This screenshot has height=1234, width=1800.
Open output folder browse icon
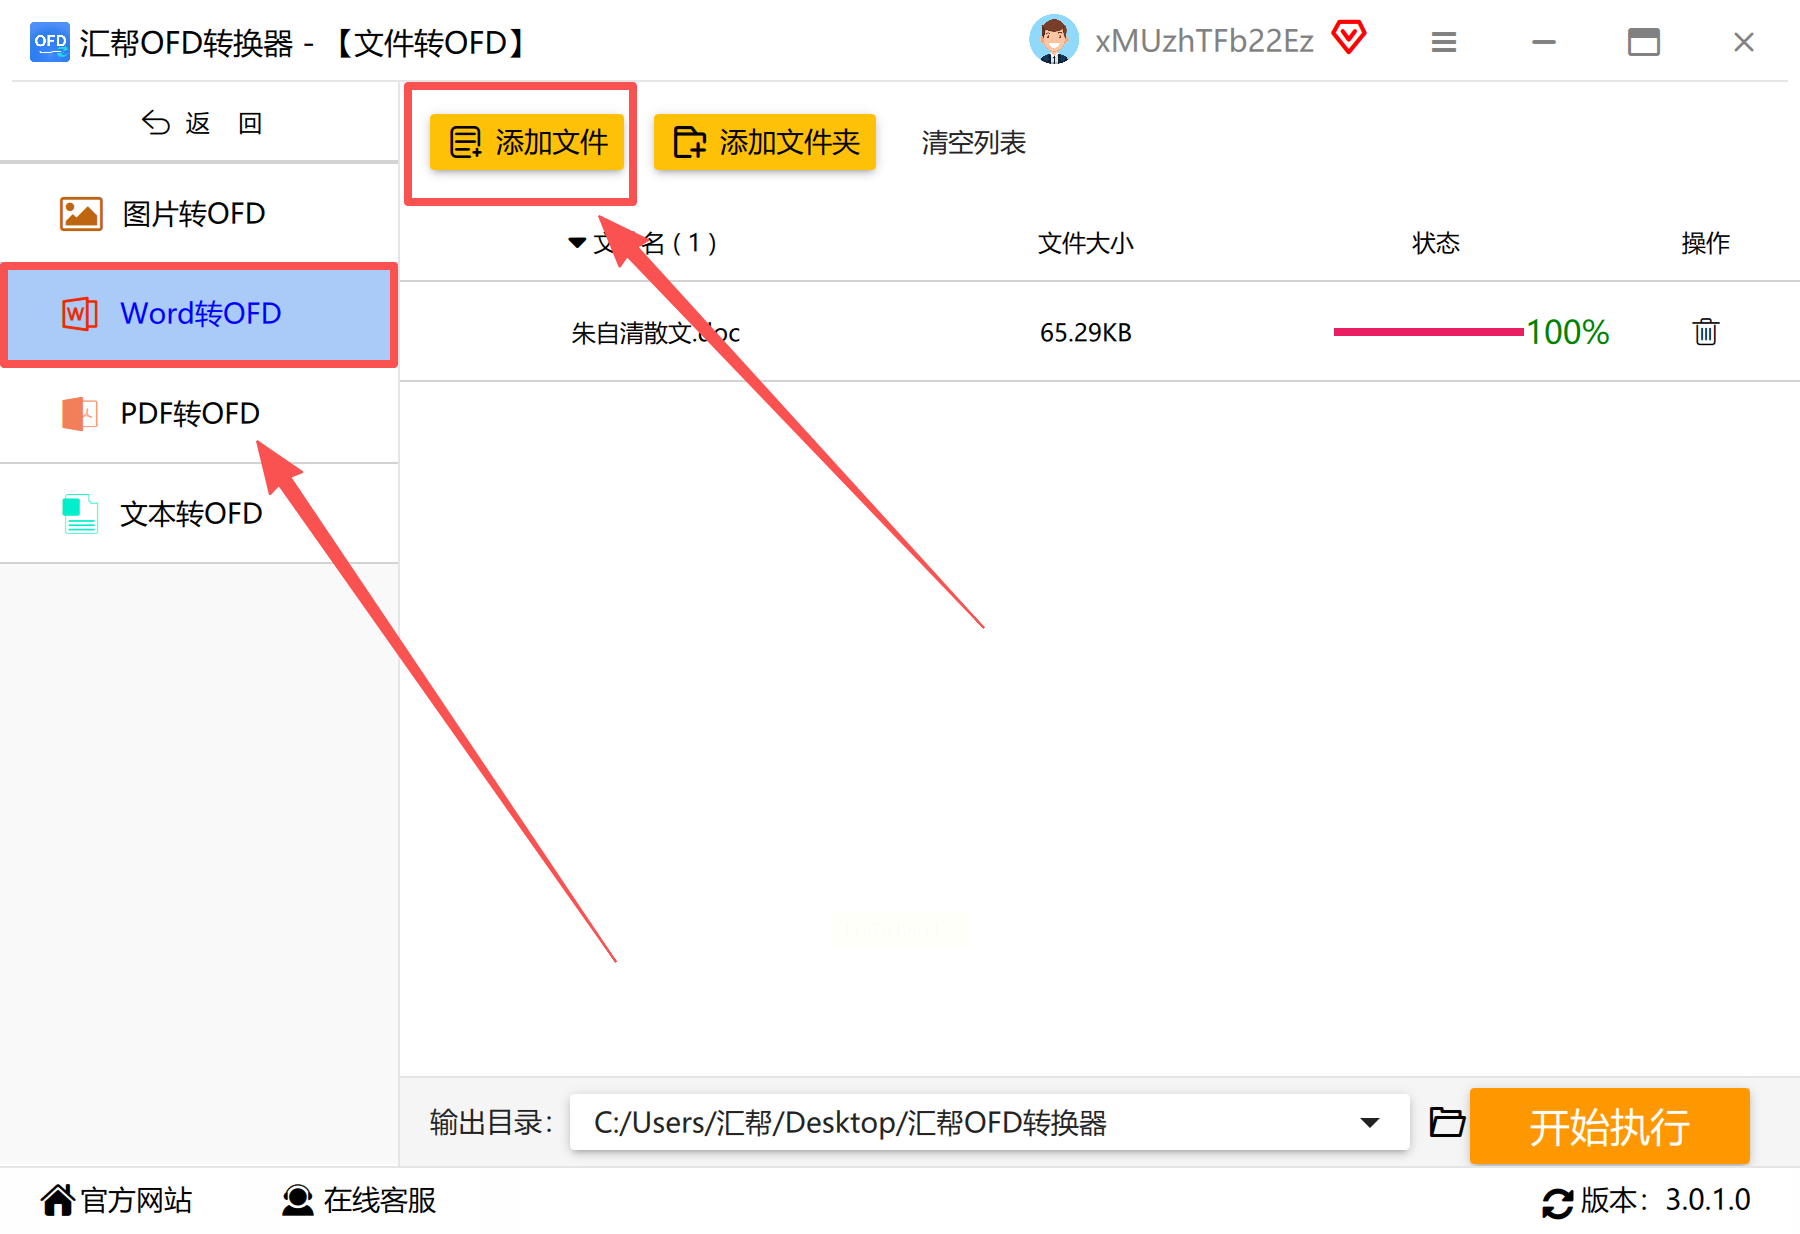(1446, 1122)
